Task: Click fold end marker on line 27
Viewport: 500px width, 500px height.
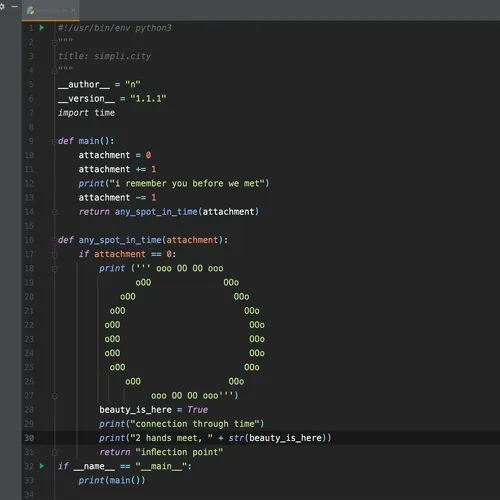Action: pyautogui.click(x=55, y=396)
